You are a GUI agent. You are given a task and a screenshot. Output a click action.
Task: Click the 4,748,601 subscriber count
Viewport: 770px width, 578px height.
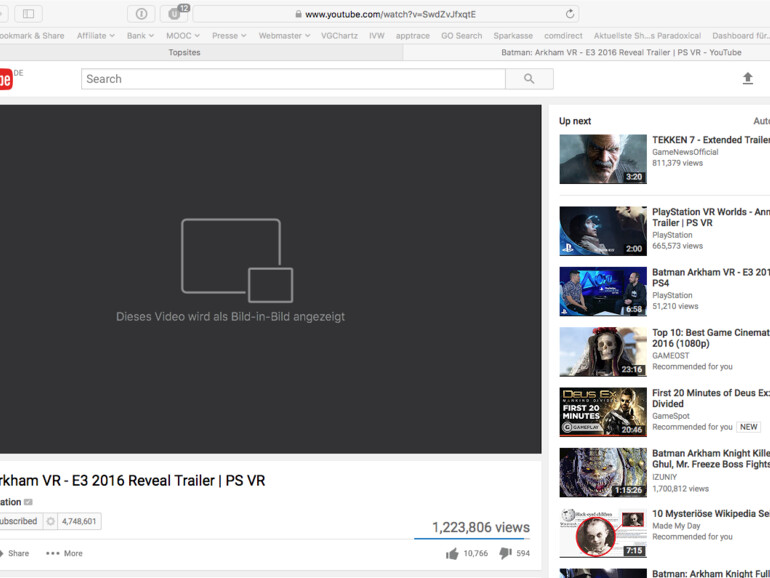[x=79, y=521]
